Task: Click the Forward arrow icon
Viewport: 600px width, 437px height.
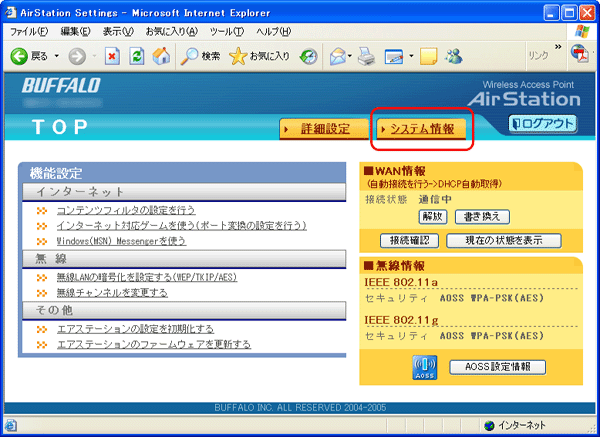Action: coord(77,57)
